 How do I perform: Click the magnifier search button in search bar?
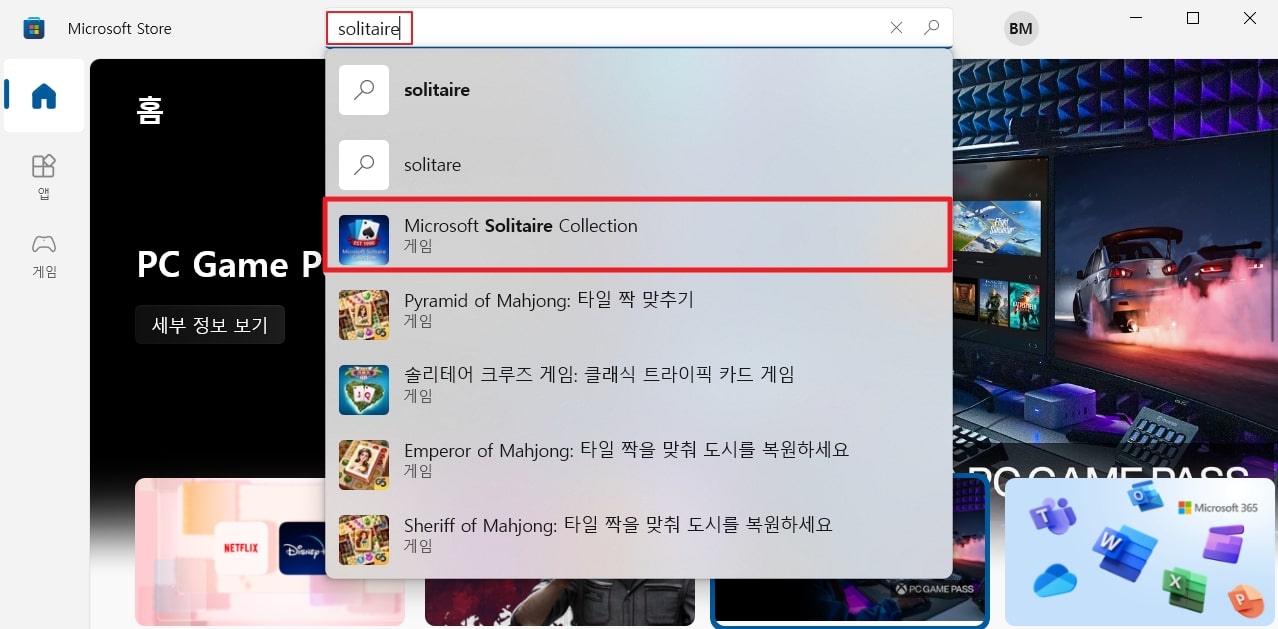[x=932, y=28]
